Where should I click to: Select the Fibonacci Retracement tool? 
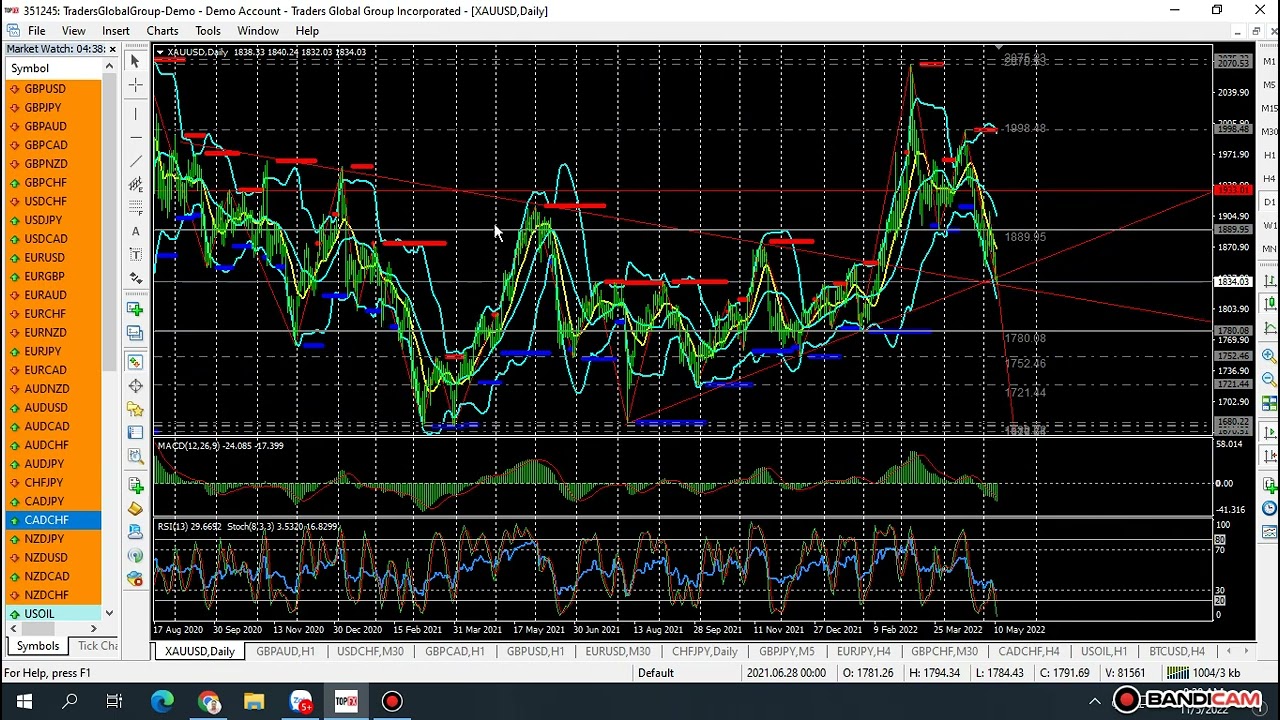[135, 208]
